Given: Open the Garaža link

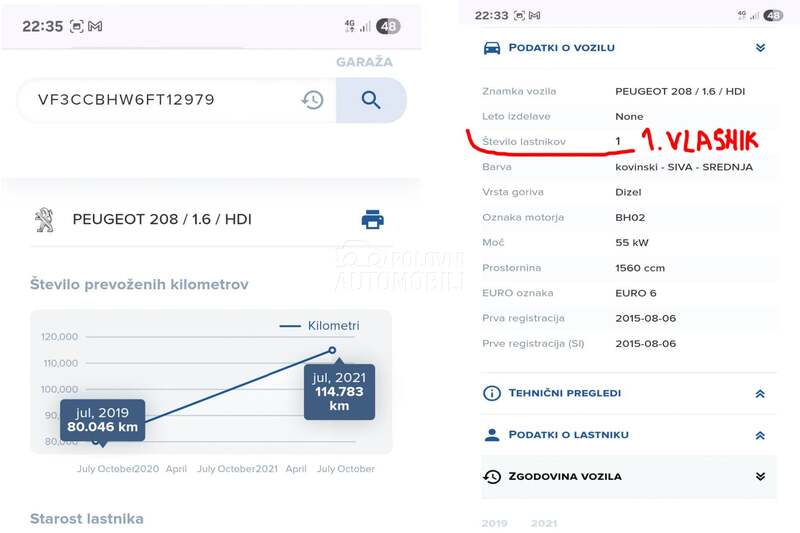Looking at the screenshot, I should (364, 62).
